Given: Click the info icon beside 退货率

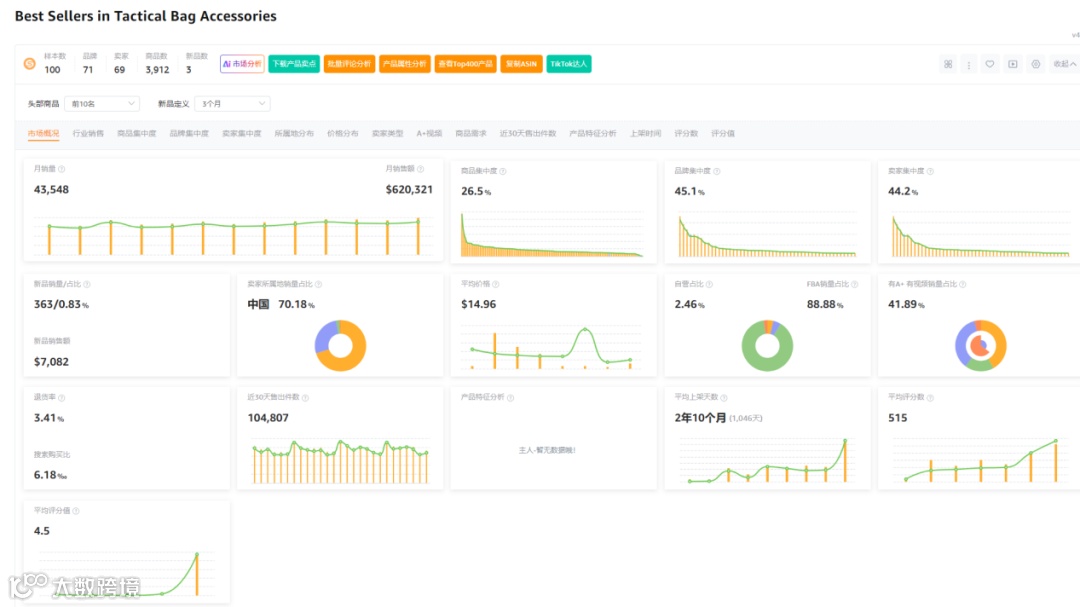Looking at the screenshot, I should [x=62, y=398].
